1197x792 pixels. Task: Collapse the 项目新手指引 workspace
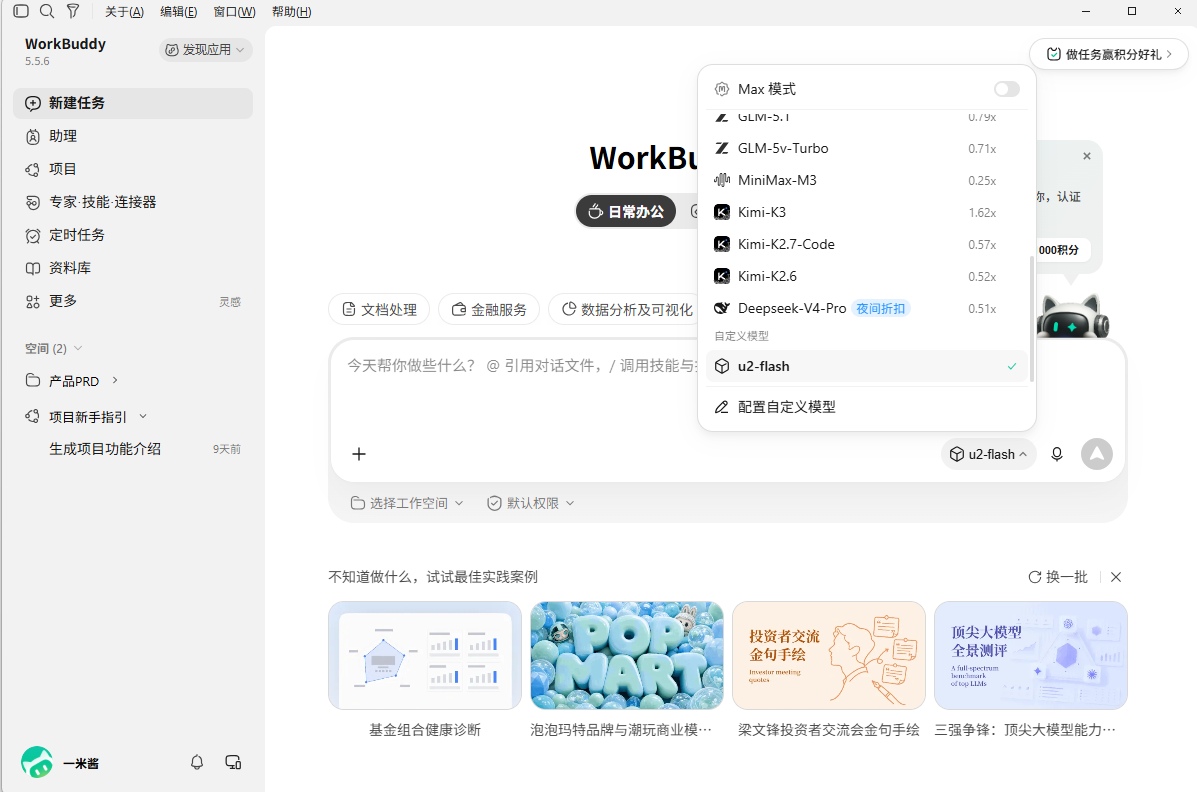point(143,417)
